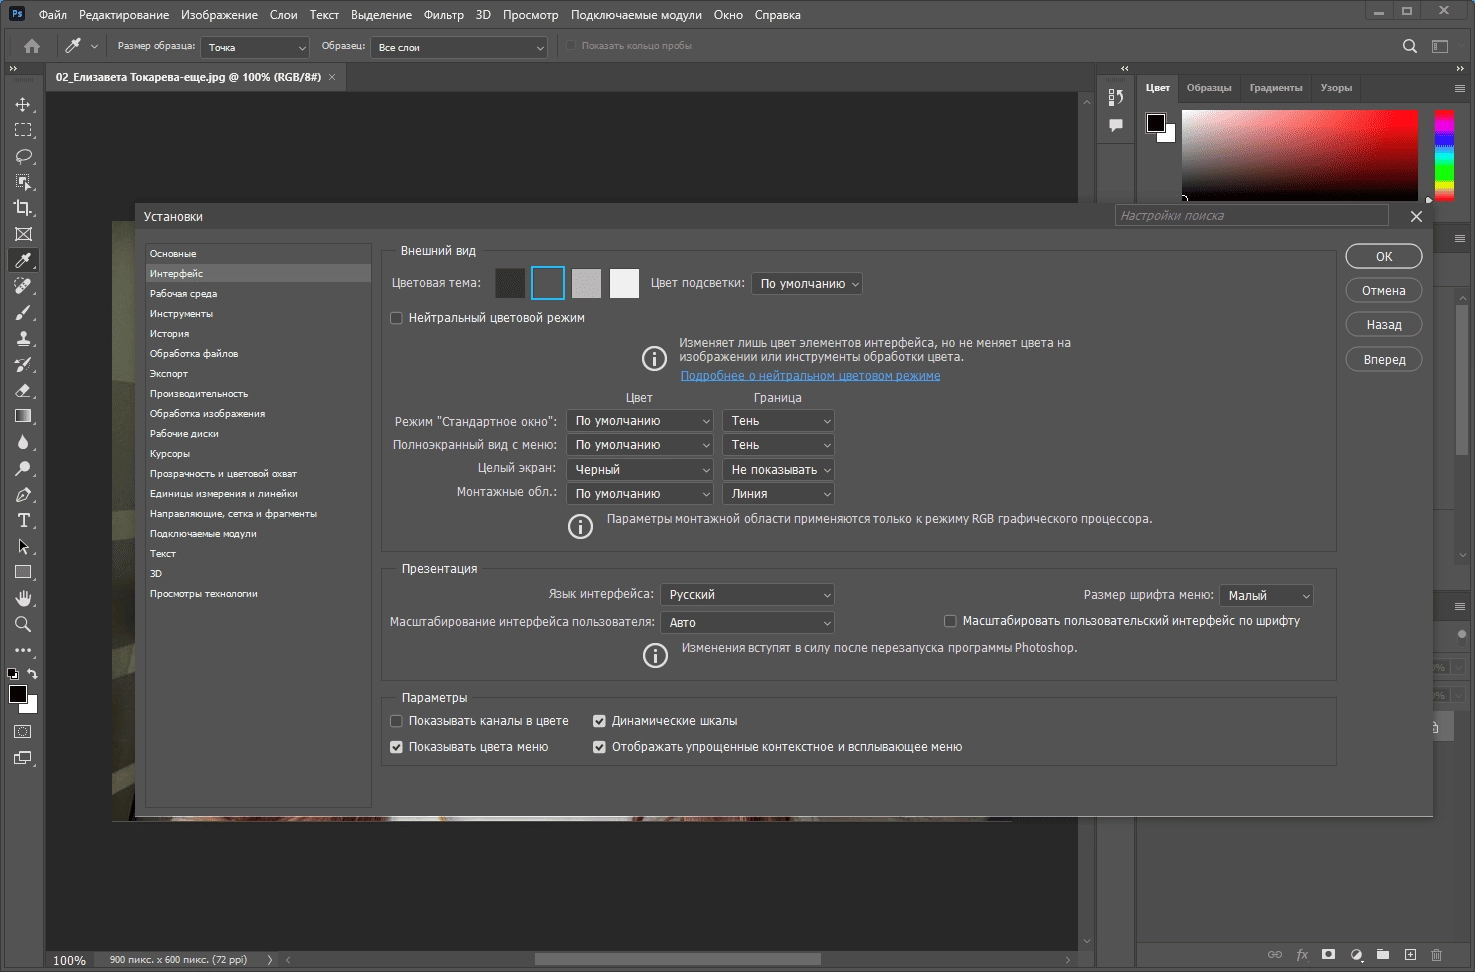Click the hue spectrum strip in Color panel
The height and width of the screenshot is (972, 1475).
click(1444, 155)
